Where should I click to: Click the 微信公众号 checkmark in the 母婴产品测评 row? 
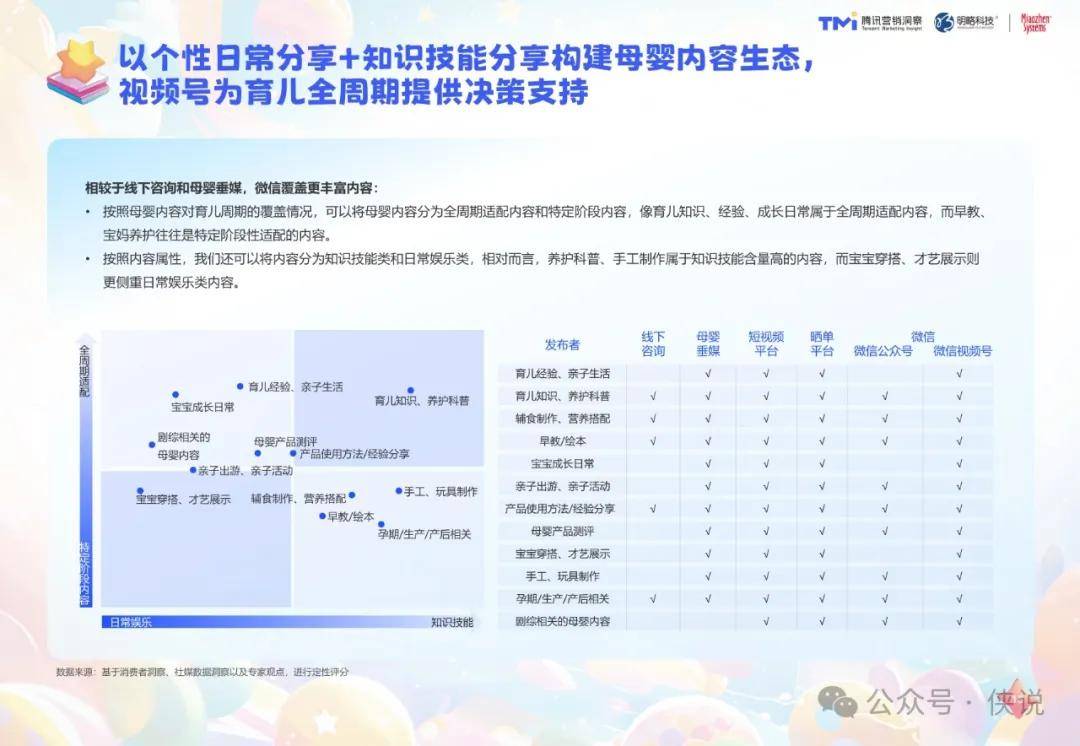pos(885,531)
